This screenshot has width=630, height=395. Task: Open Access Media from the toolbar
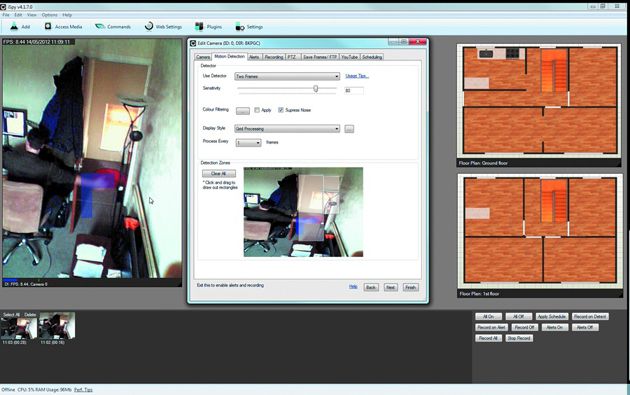coord(63,27)
